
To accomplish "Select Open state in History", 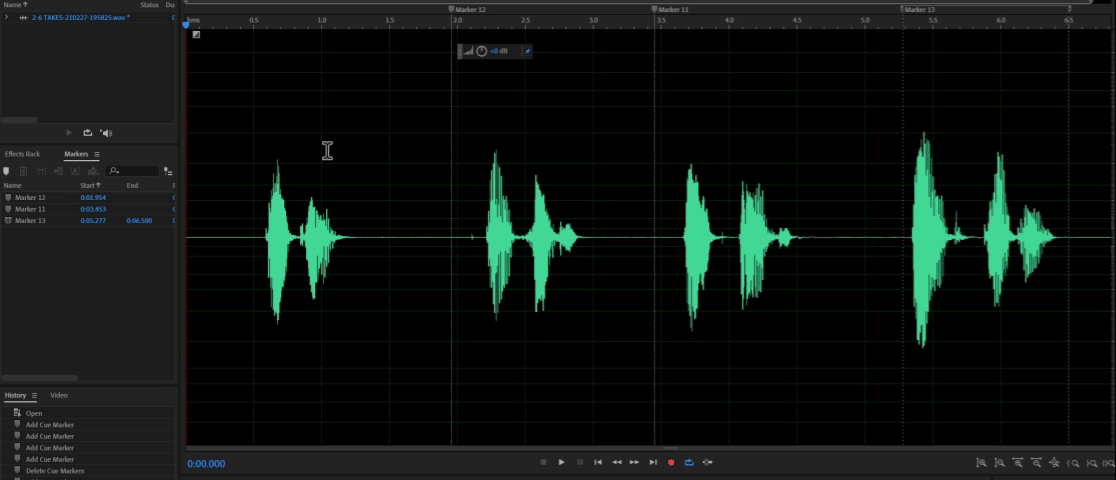I will coord(34,413).
